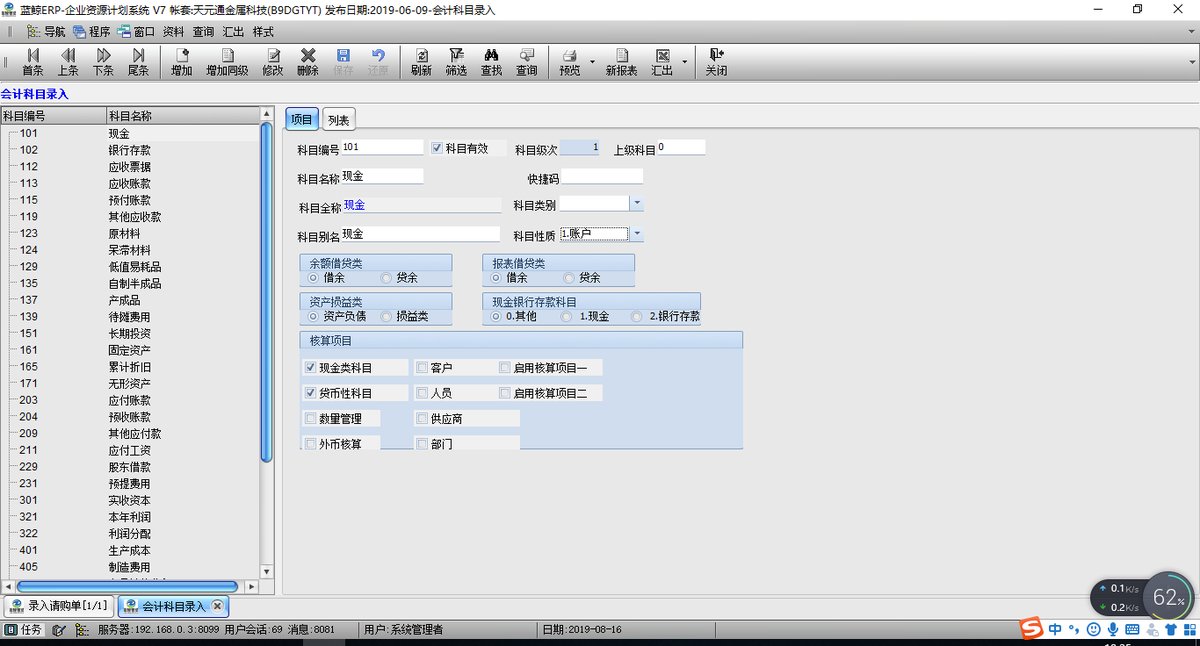Check the 供应商 checkbox
This screenshot has height=646, width=1200.
click(422, 418)
